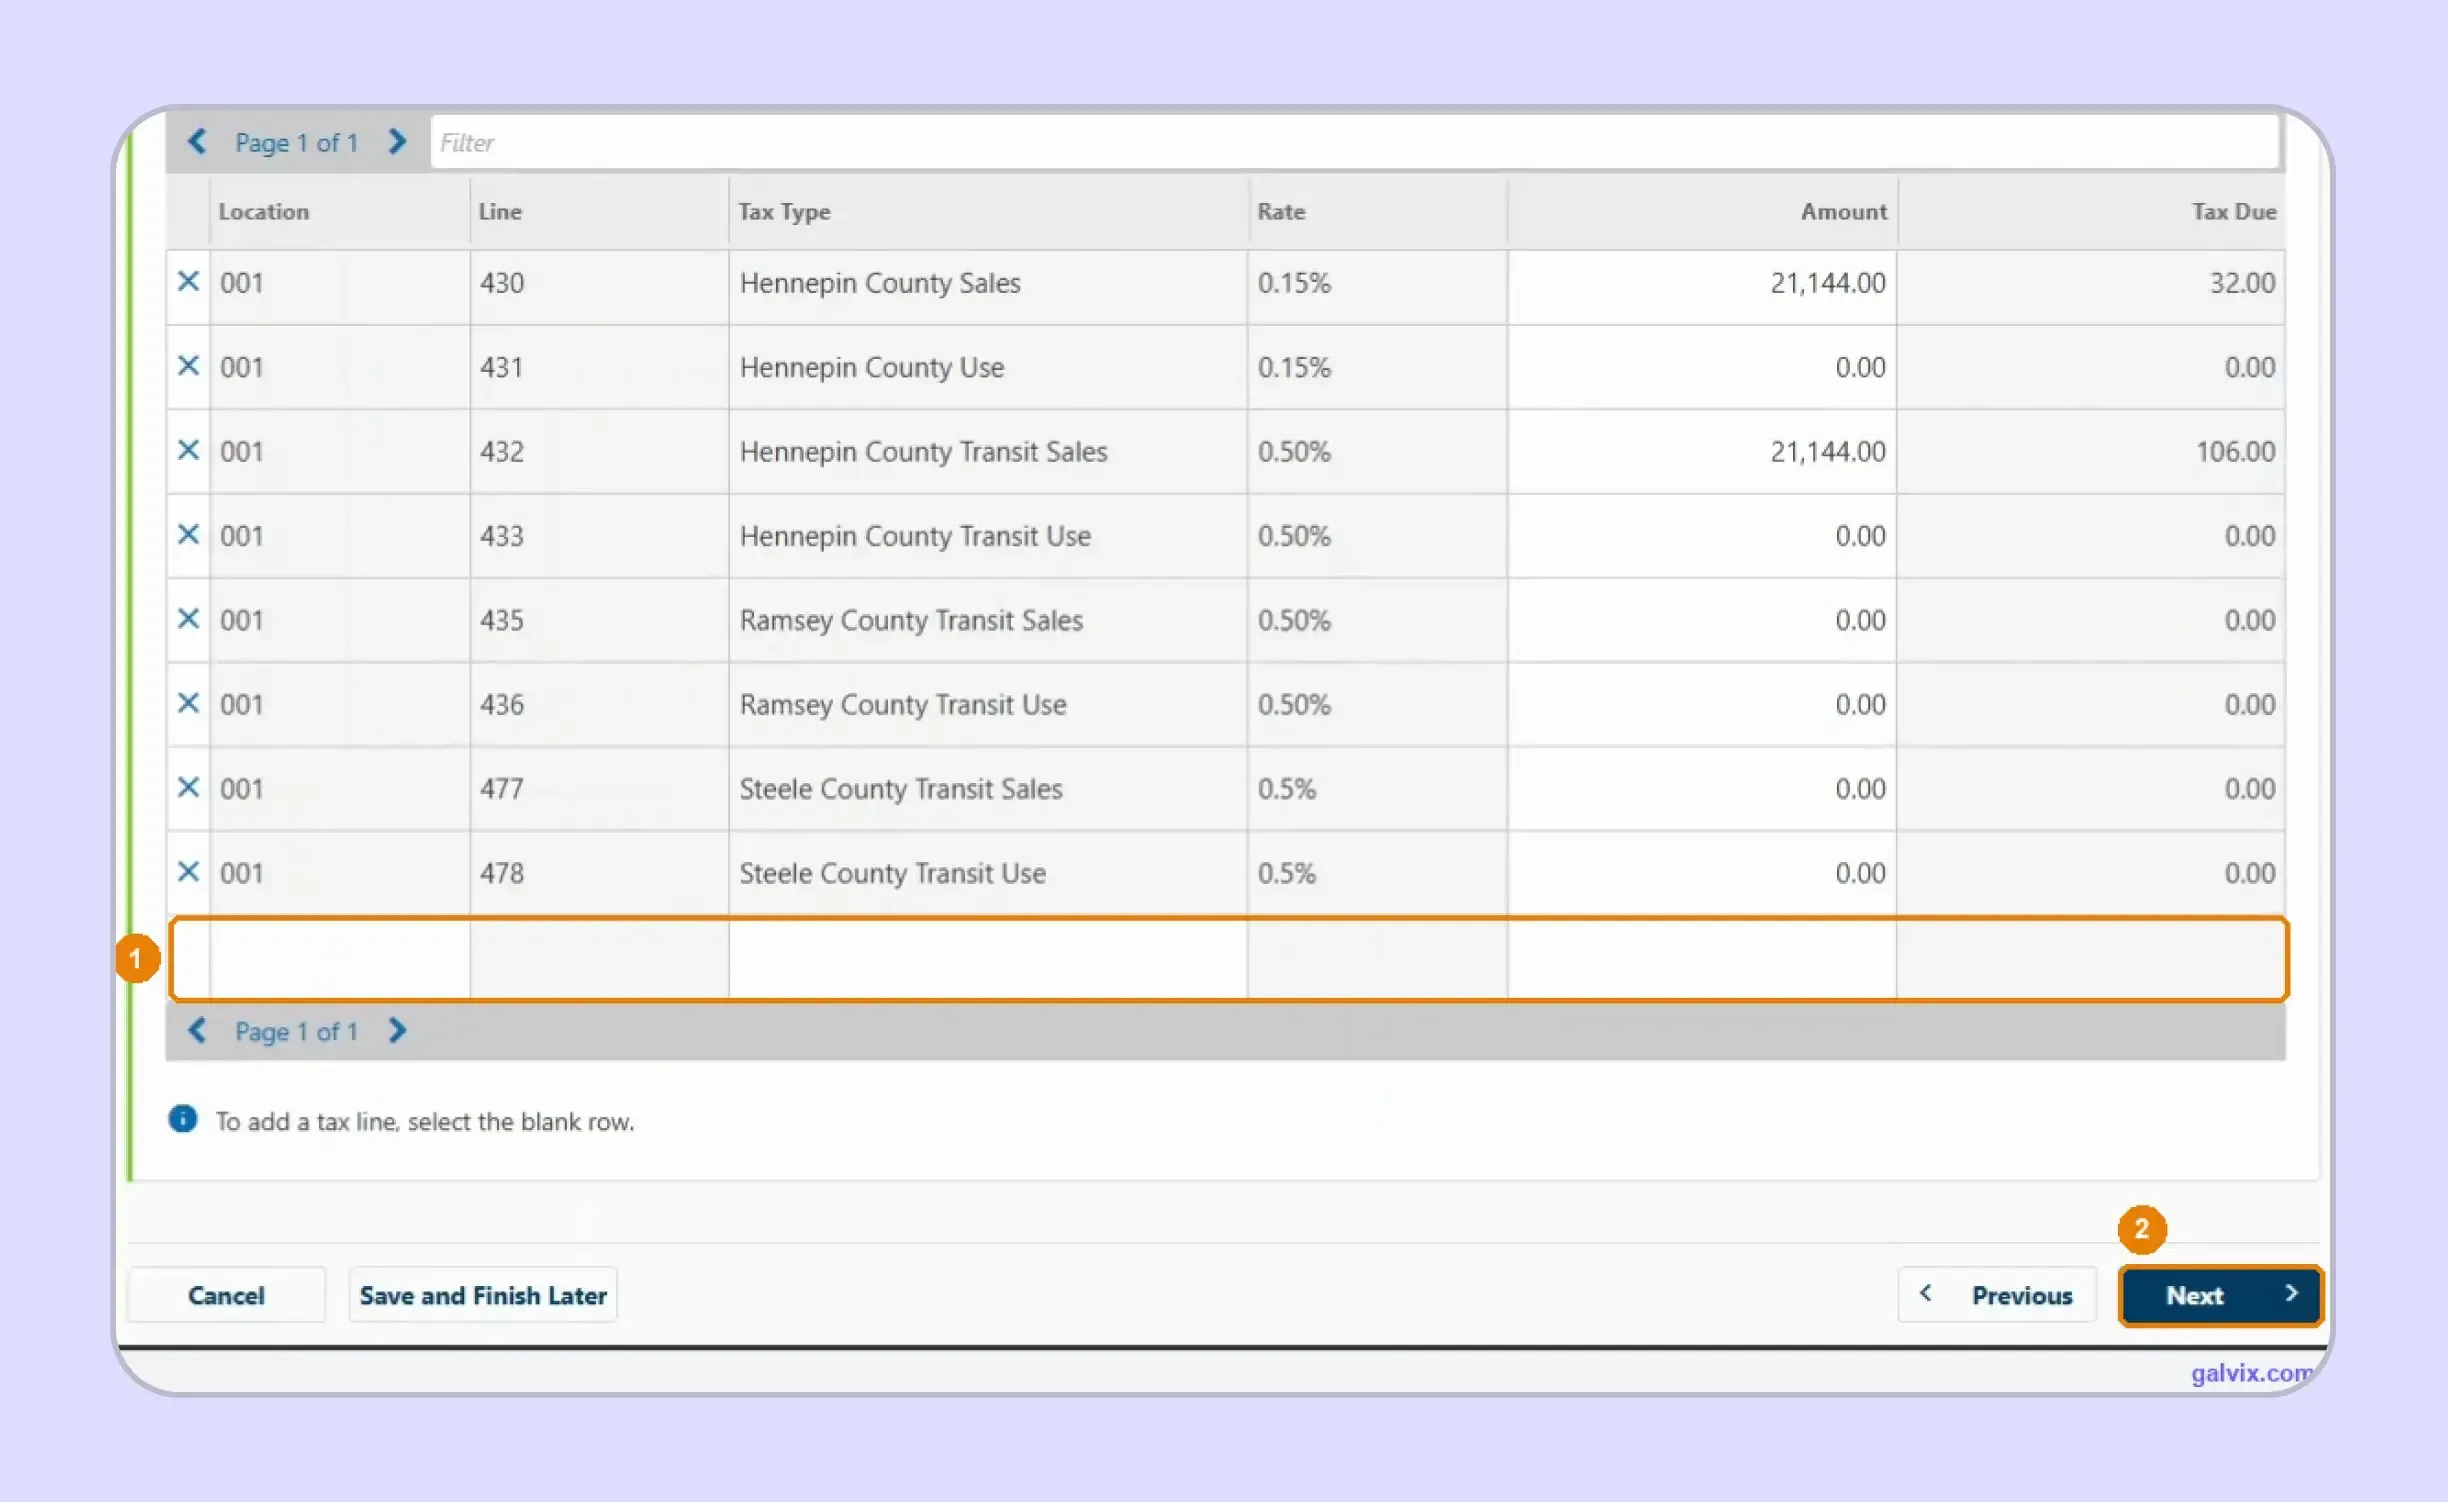Viewport: 2448px width, 1502px height.
Task: Remove line 431 Hennepin County Use
Action: click(x=188, y=366)
